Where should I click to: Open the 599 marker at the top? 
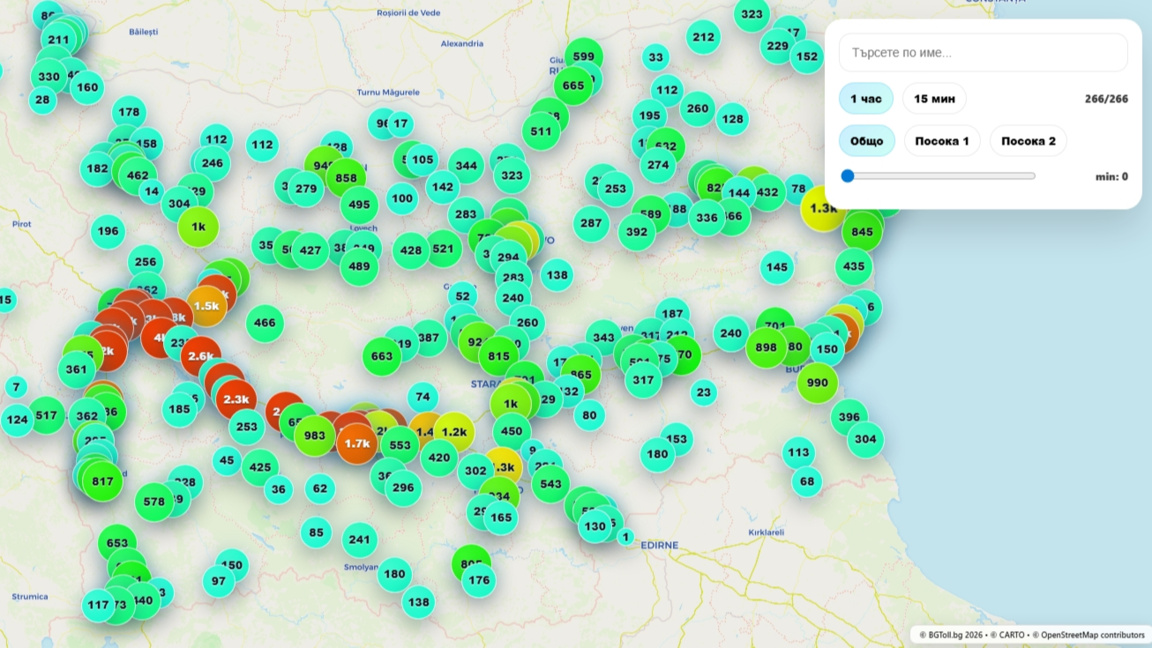coord(583,57)
